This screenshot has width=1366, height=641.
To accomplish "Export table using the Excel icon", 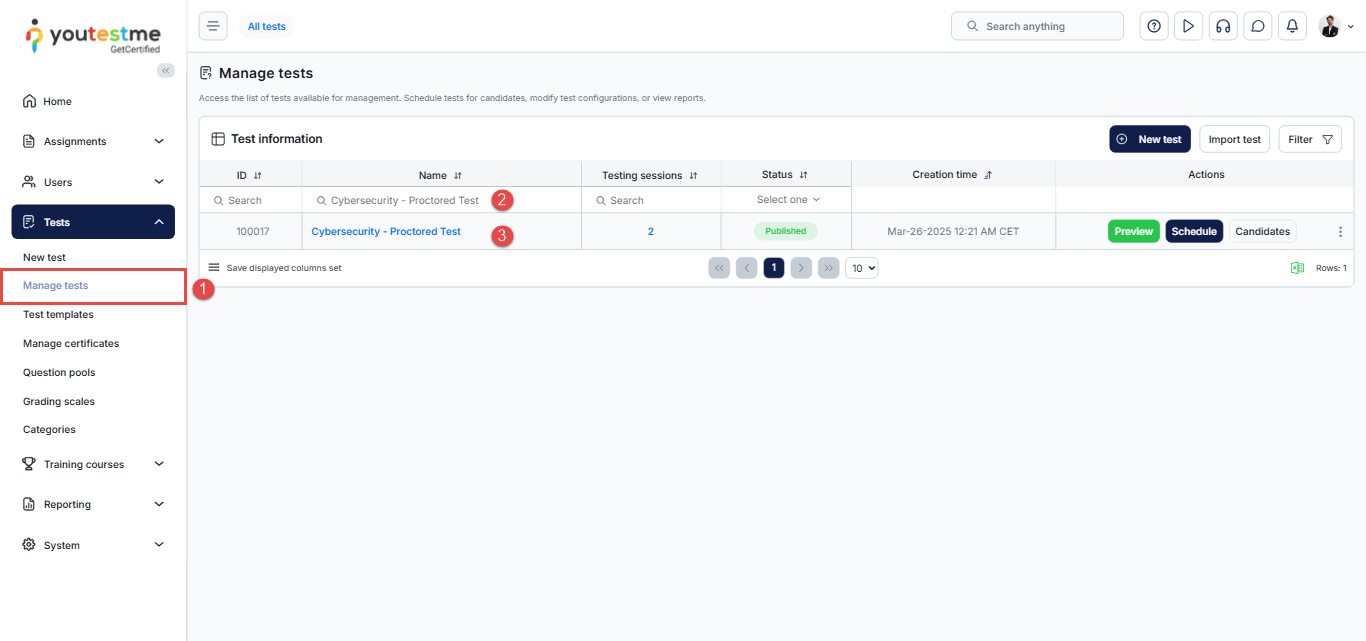I will click(x=1297, y=268).
